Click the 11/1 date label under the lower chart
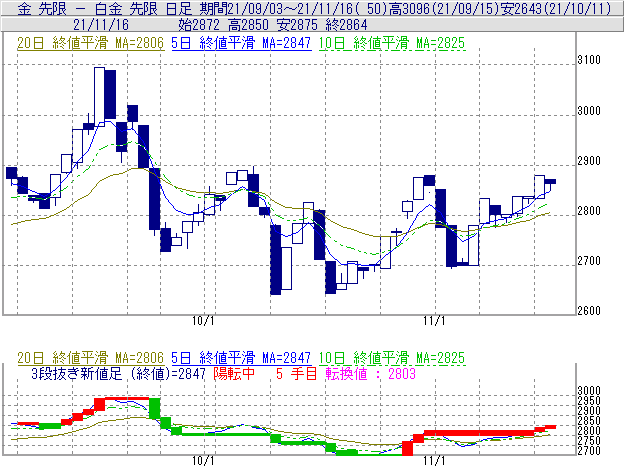 click(x=434, y=461)
